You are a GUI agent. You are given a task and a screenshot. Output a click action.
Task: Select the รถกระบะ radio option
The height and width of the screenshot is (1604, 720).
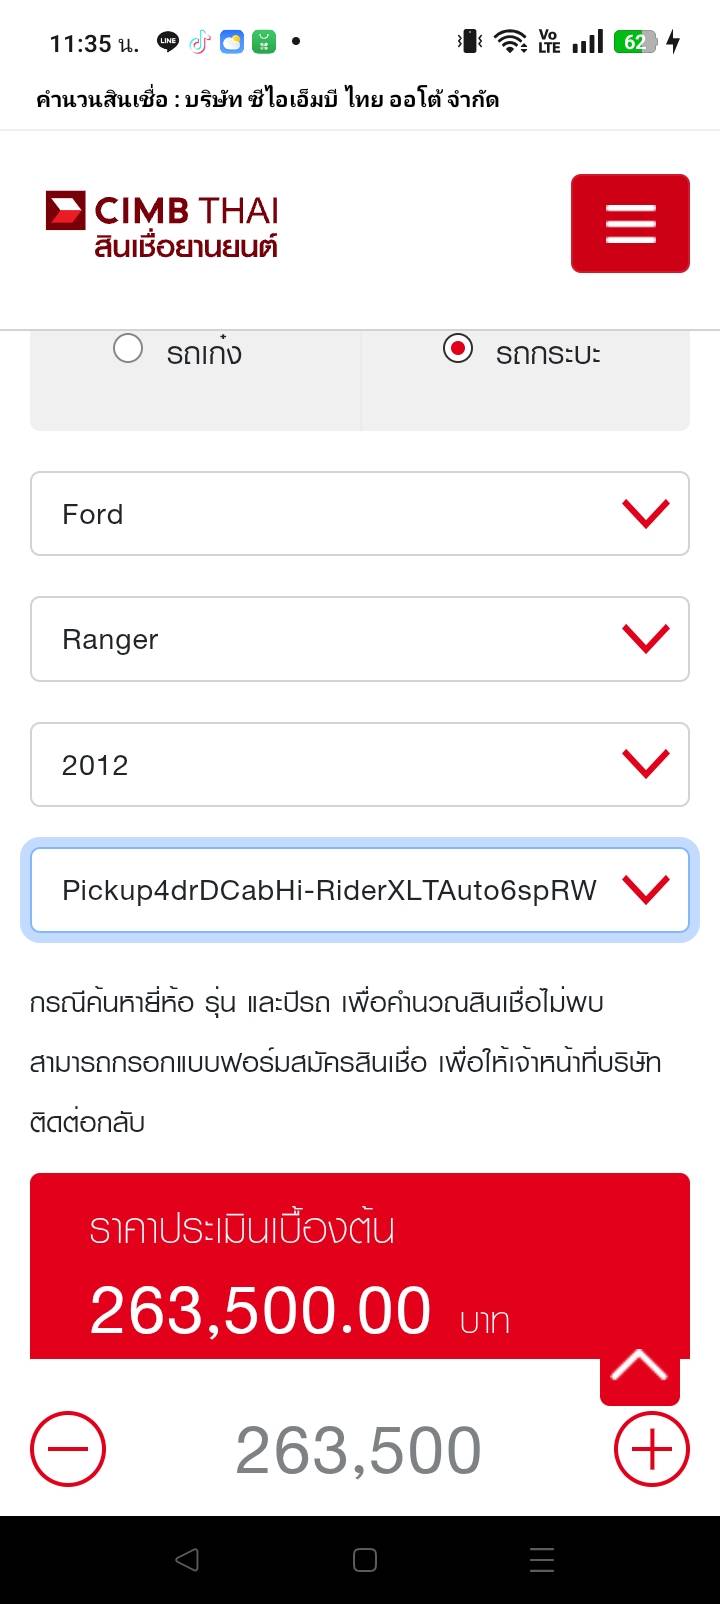point(458,349)
